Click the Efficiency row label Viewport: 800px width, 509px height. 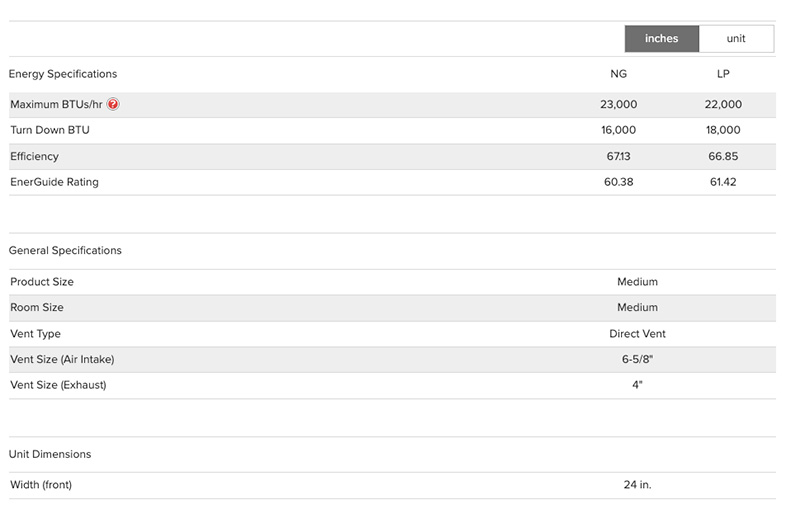35,156
